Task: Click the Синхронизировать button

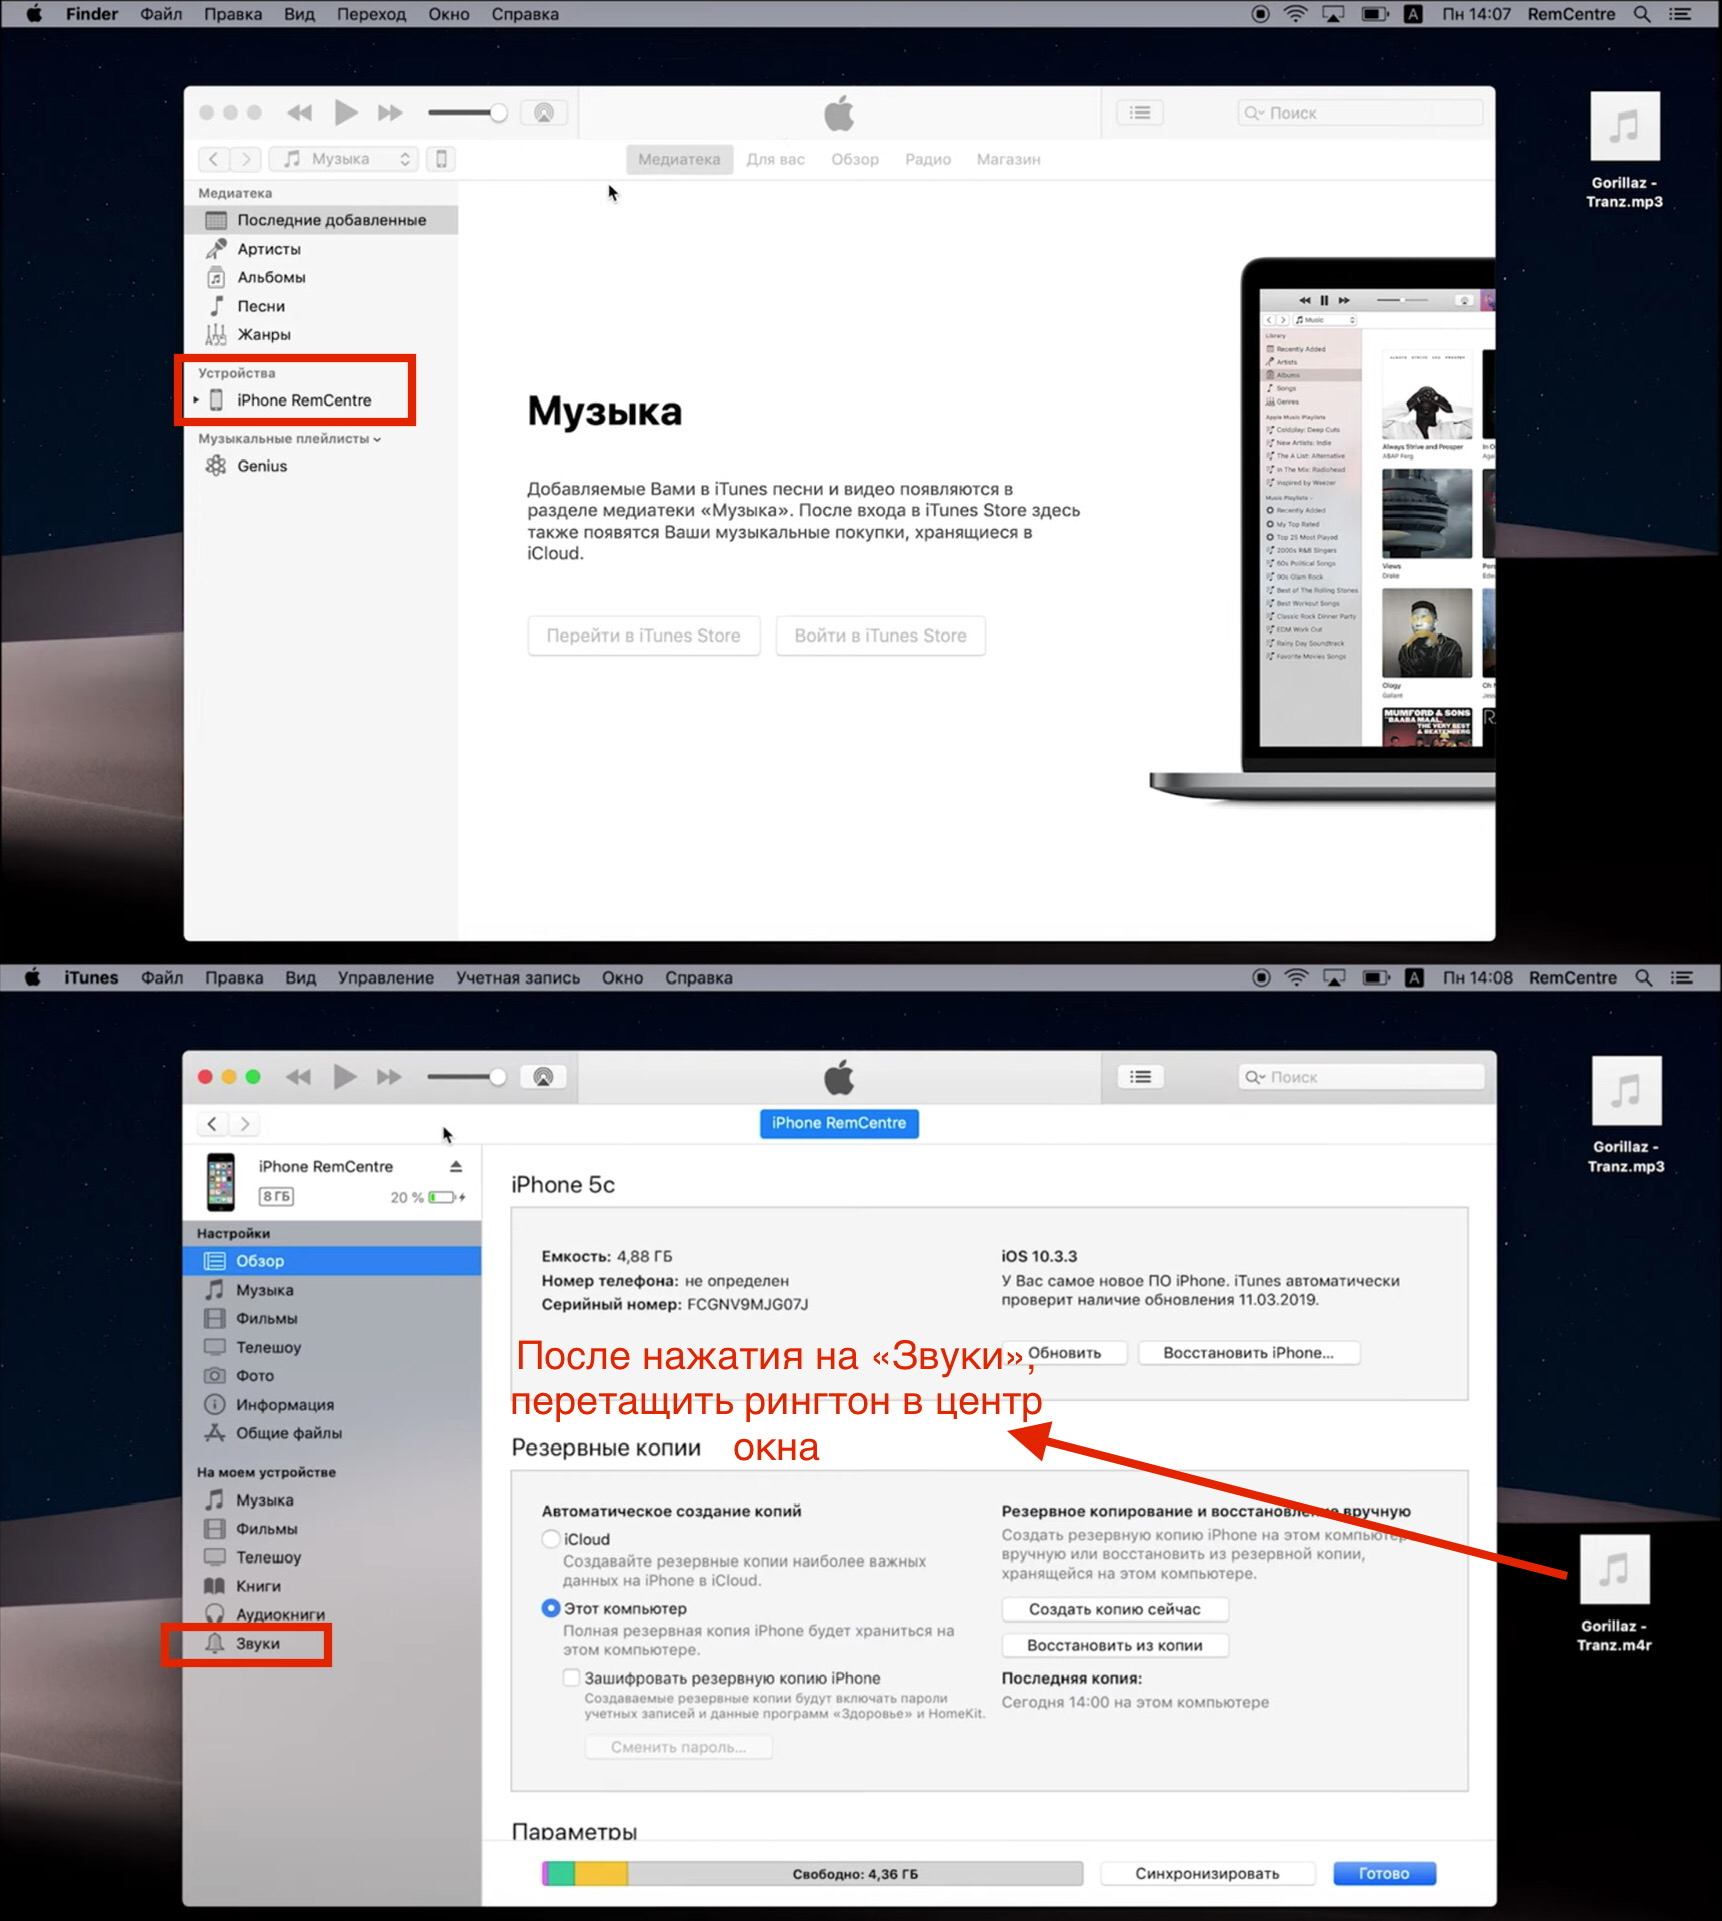Action: (x=1207, y=1873)
